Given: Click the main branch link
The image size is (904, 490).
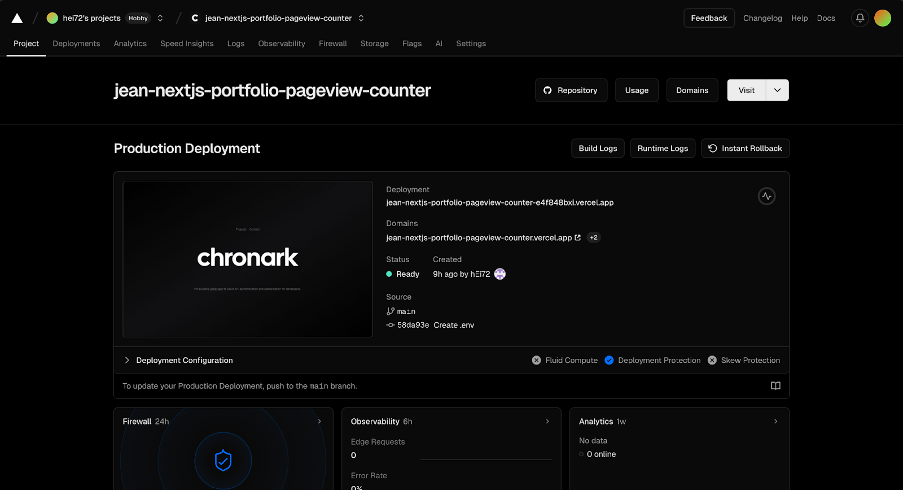Looking at the screenshot, I should pos(406,311).
